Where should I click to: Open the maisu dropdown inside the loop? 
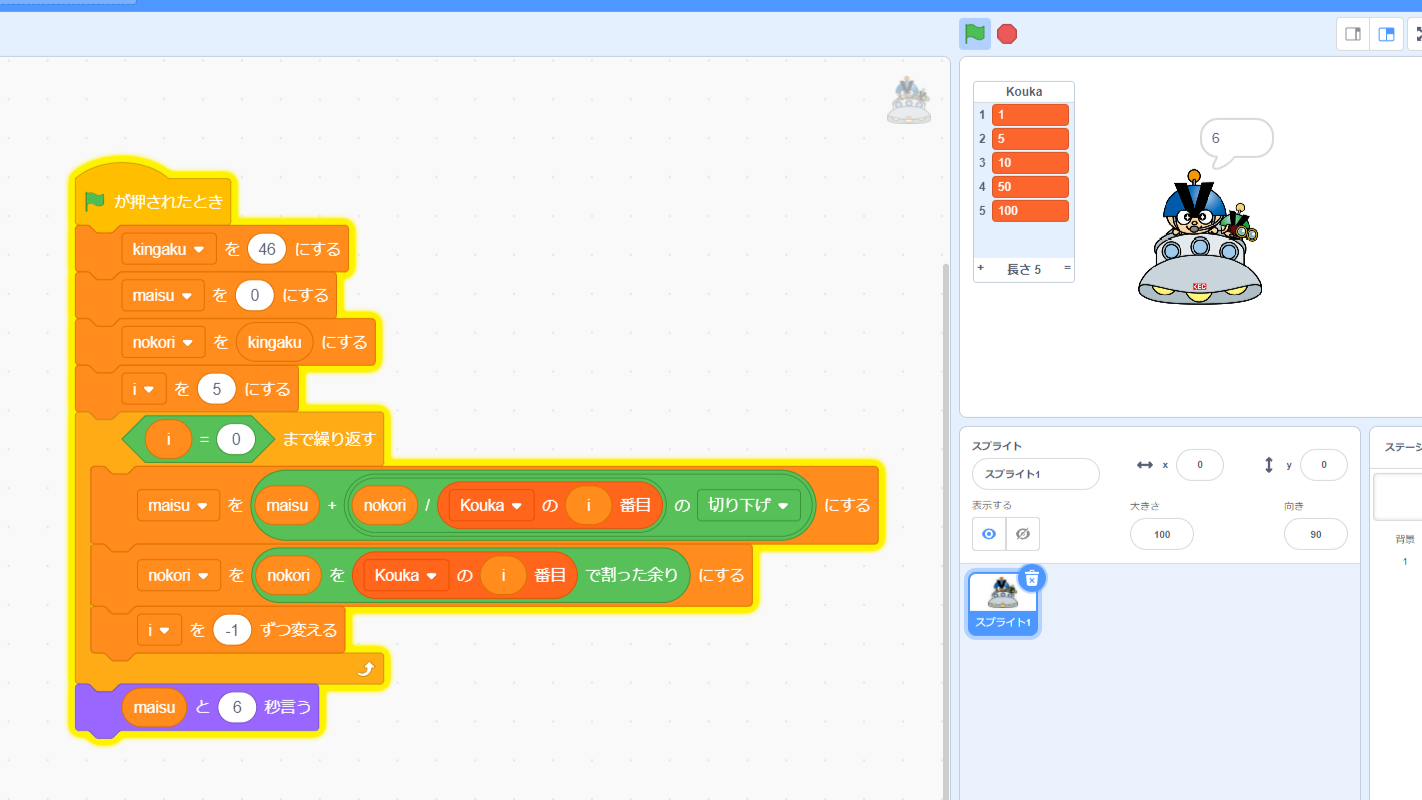[x=178, y=505]
